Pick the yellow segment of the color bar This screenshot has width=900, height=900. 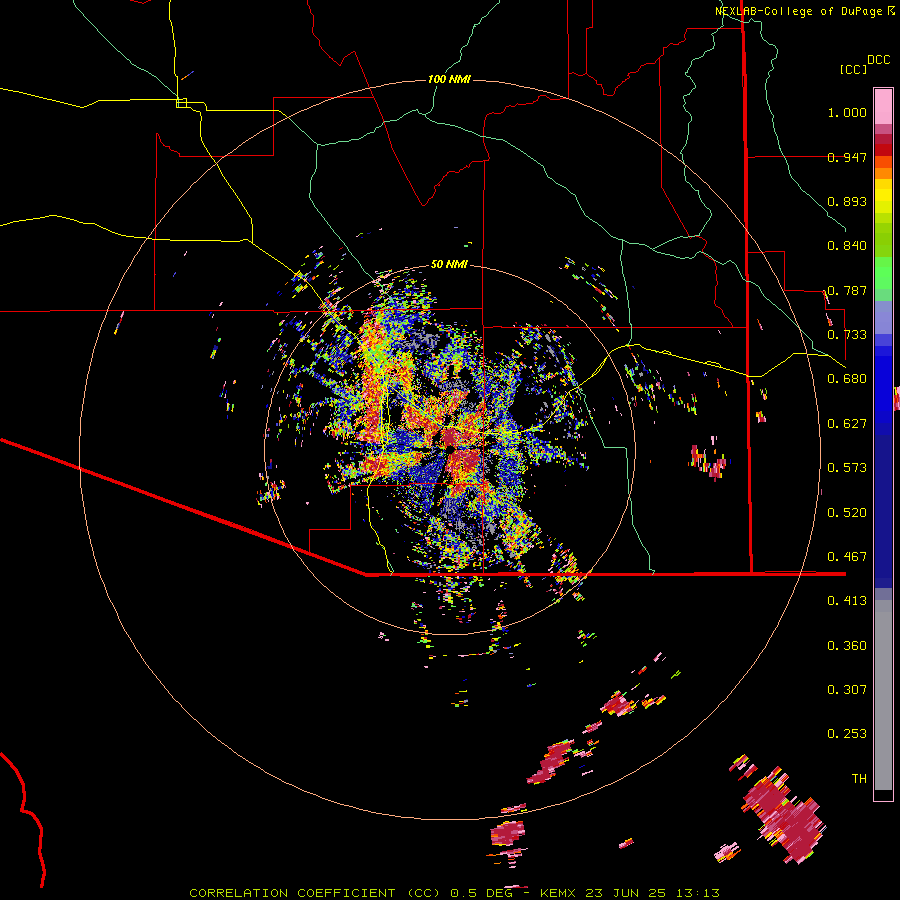pos(883,196)
